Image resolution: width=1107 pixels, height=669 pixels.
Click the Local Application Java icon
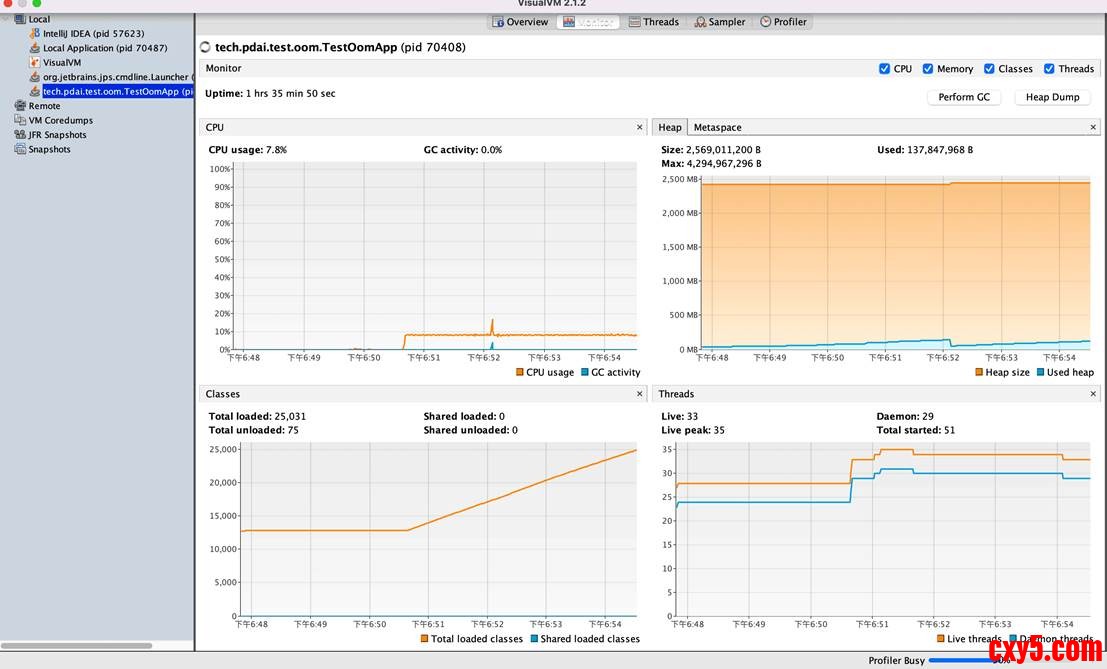[x=35, y=48]
